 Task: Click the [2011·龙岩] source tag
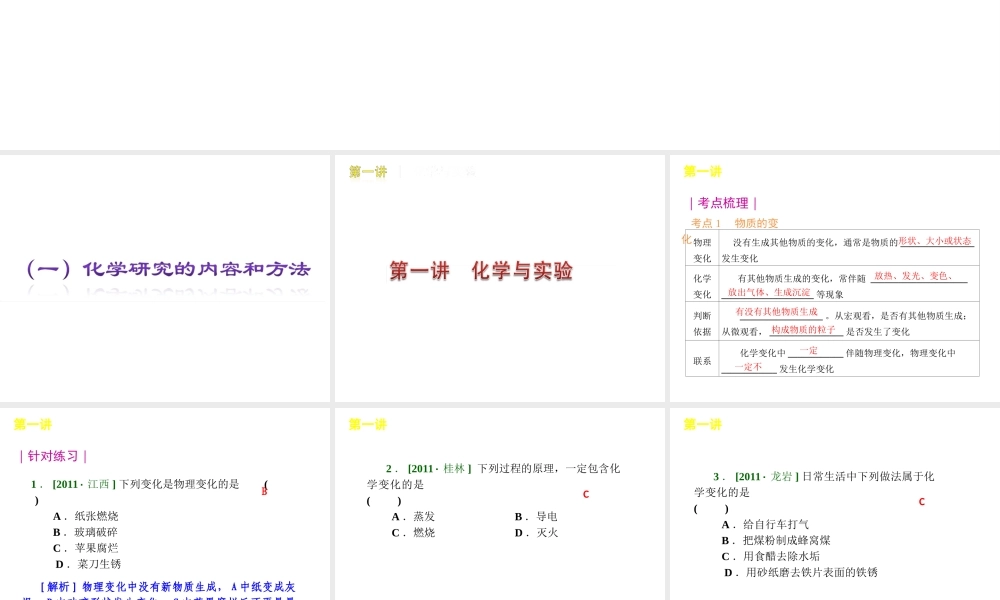pyautogui.click(x=767, y=477)
